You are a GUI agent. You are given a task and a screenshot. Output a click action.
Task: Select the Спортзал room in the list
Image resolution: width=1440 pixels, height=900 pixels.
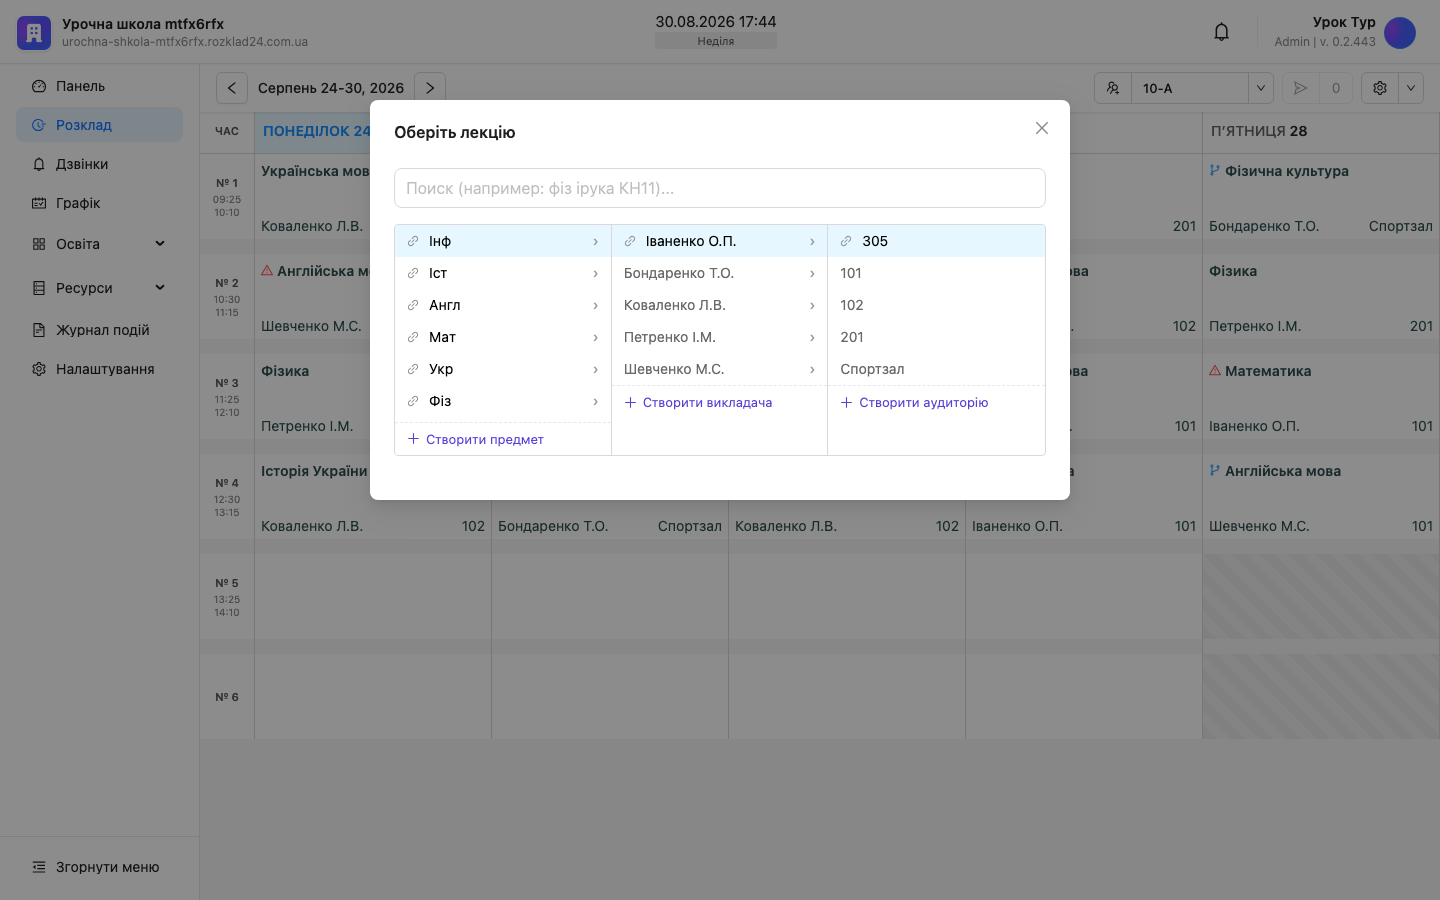[x=936, y=369]
